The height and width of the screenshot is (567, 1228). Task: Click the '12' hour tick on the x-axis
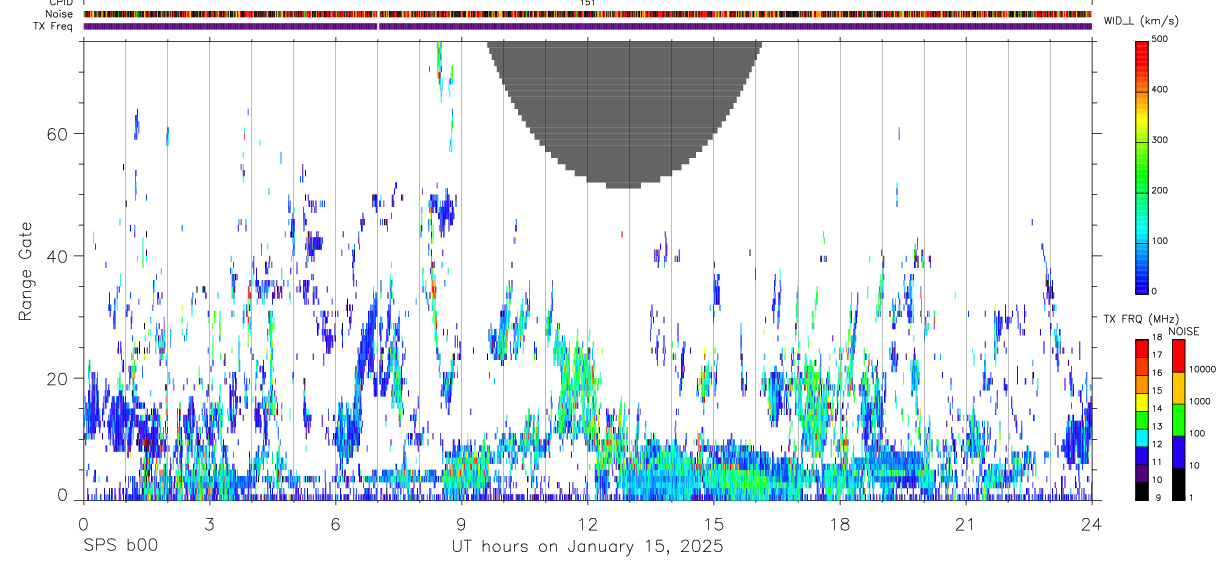click(587, 524)
